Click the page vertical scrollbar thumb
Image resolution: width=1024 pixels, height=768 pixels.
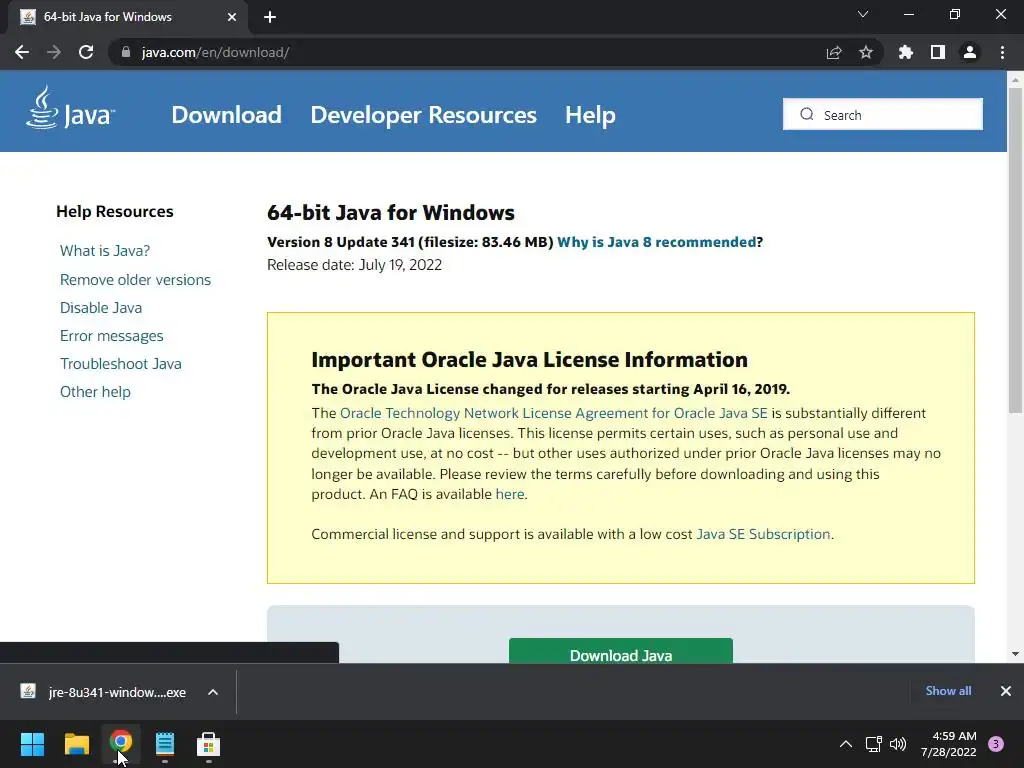1015,250
